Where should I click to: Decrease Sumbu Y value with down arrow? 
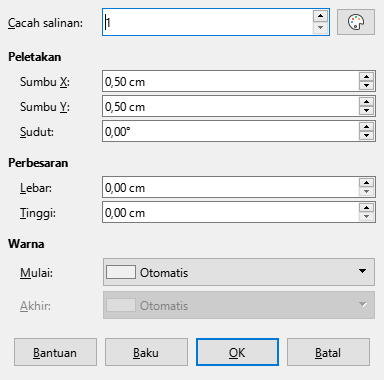click(x=367, y=111)
